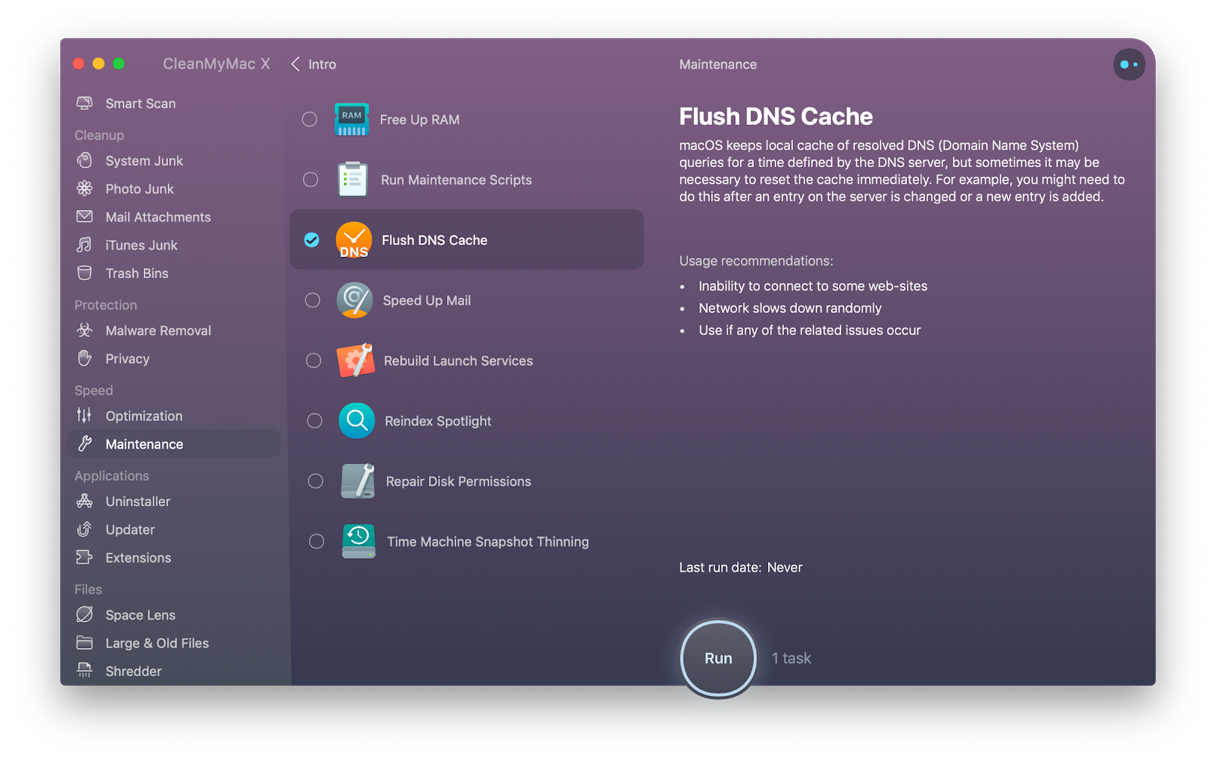
Task: Click Trash Bins sidebar label
Action: coord(137,272)
